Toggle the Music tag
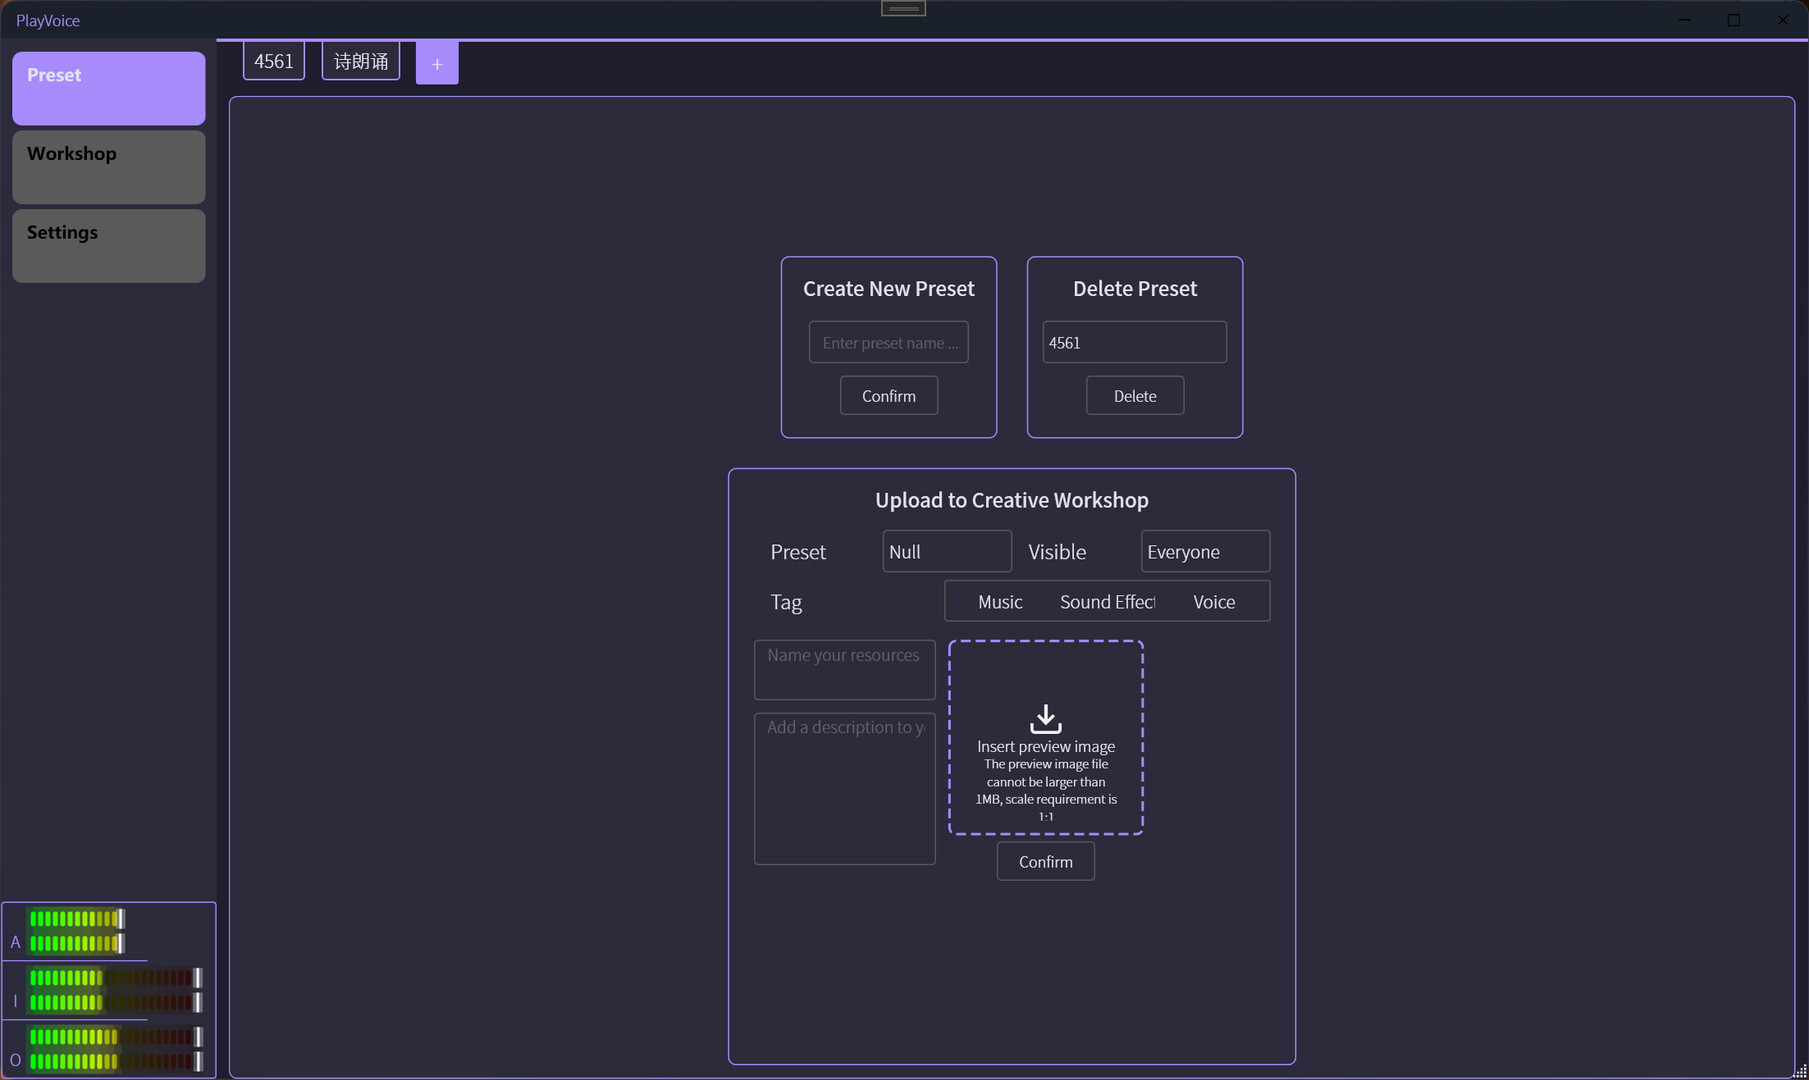This screenshot has width=1809, height=1080. tap(1000, 602)
